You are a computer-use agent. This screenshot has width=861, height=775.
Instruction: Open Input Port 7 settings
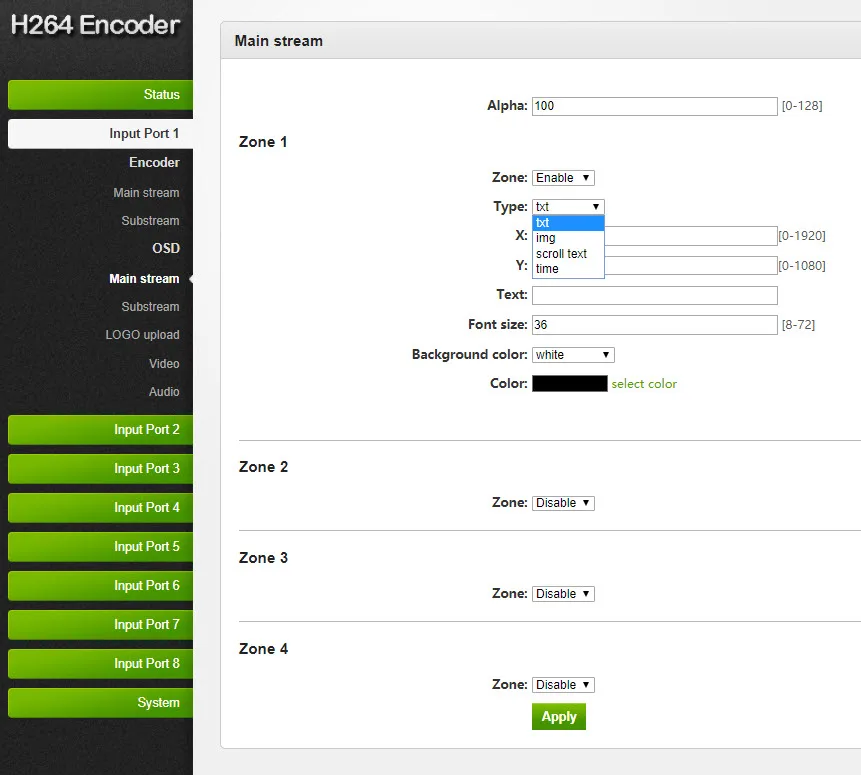coord(100,625)
